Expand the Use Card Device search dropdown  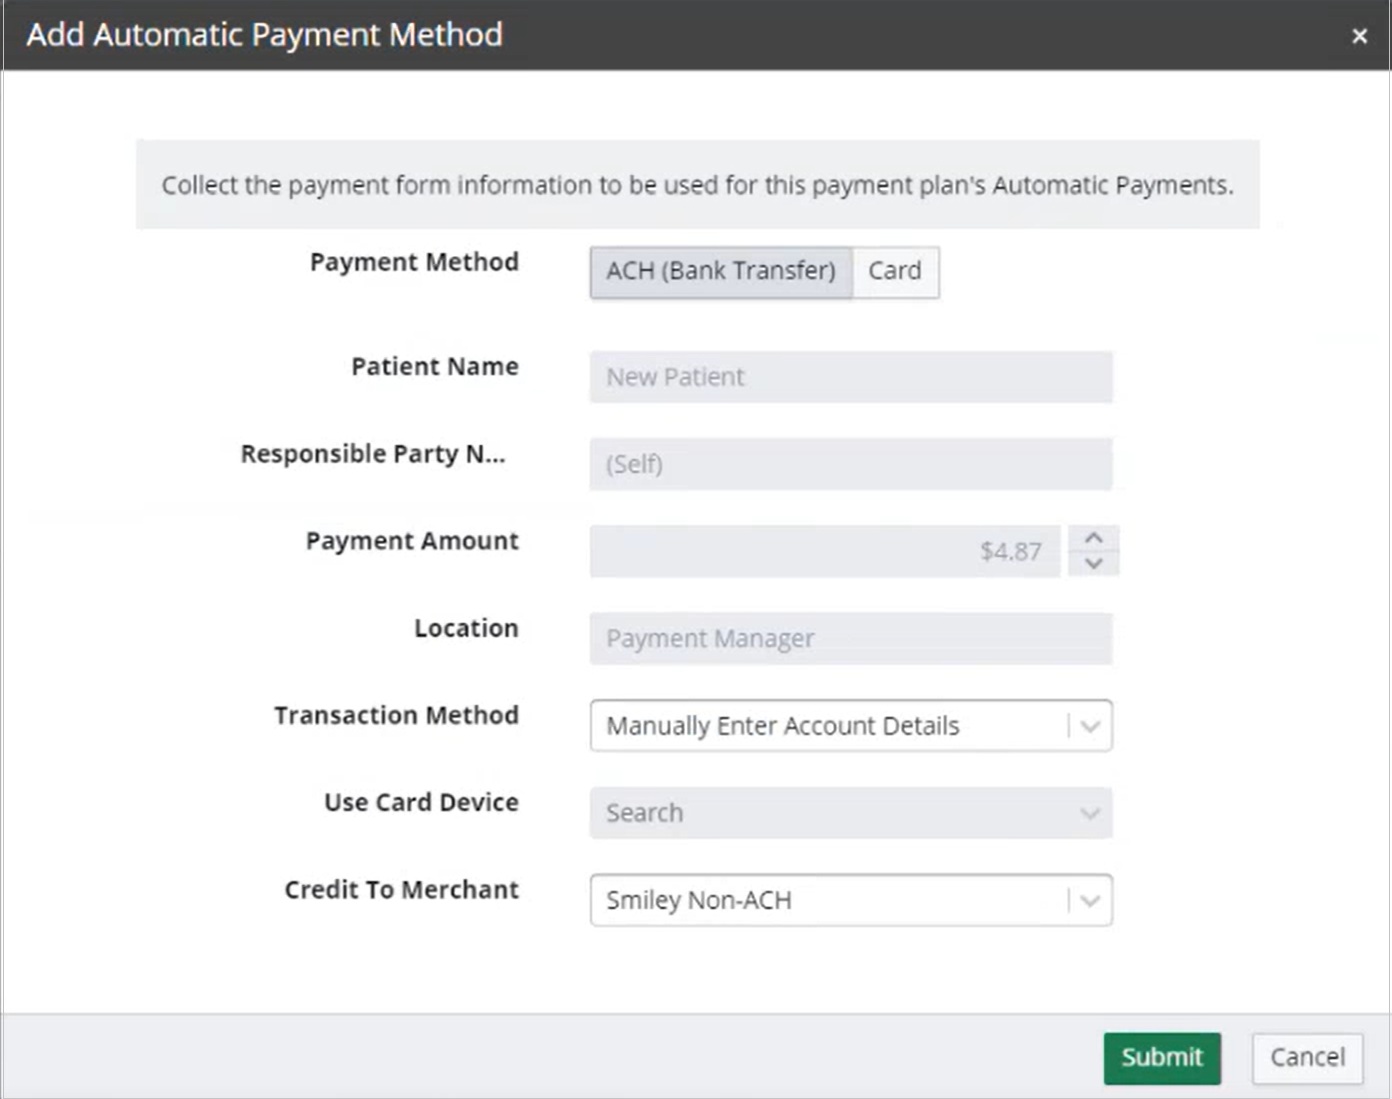pyautogui.click(x=830, y=813)
